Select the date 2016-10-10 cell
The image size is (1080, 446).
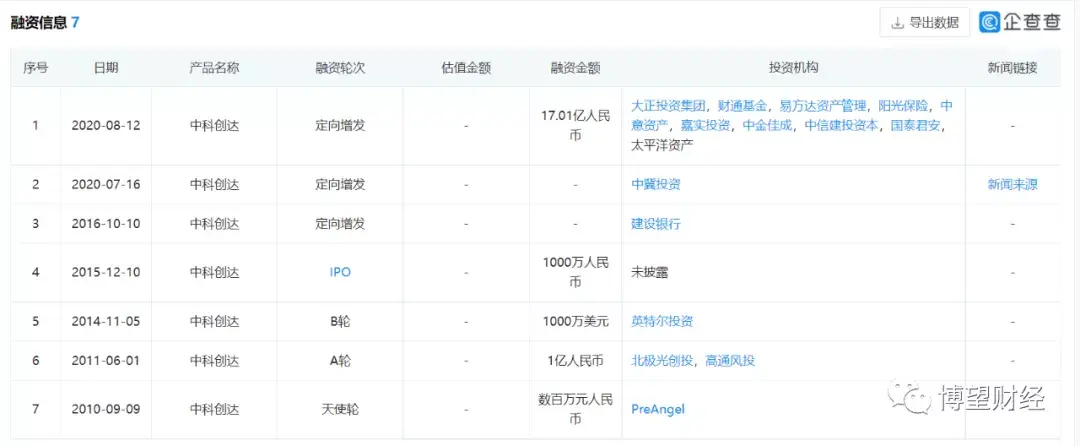point(106,224)
